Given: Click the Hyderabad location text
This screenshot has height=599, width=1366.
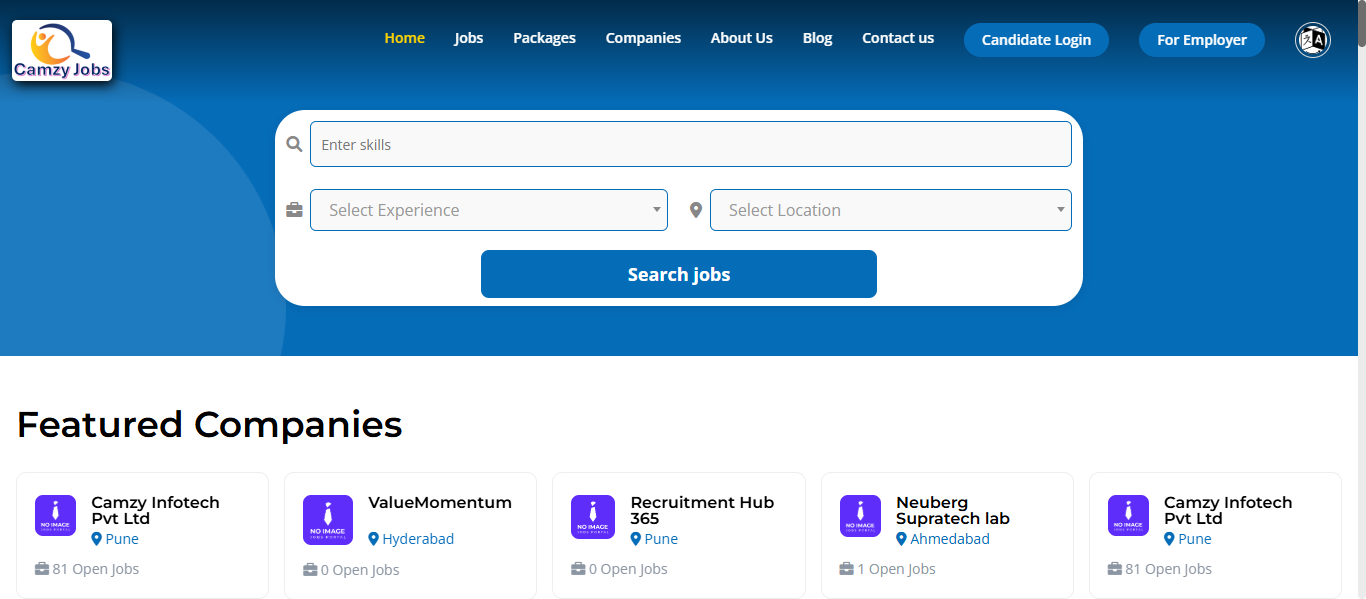Looking at the screenshot, I should 418,539.
